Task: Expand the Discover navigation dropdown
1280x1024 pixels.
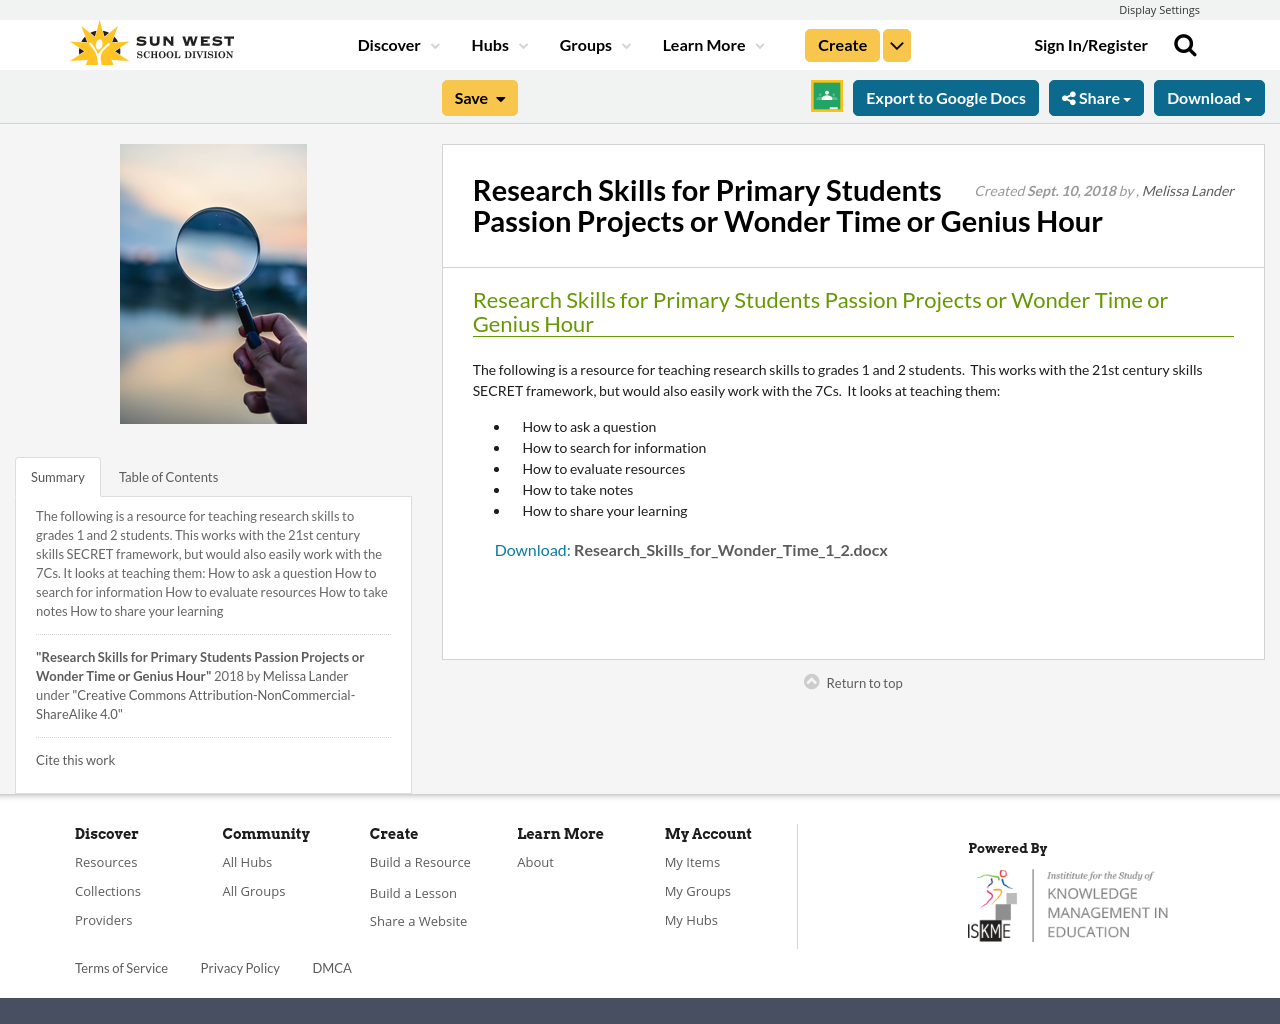Action: click(x=397, y=44)
